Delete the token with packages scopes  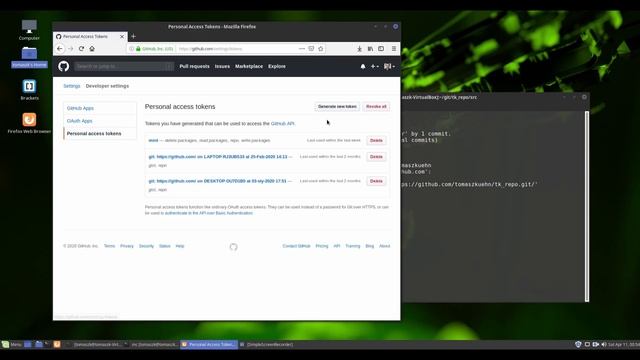coord(376,140)
